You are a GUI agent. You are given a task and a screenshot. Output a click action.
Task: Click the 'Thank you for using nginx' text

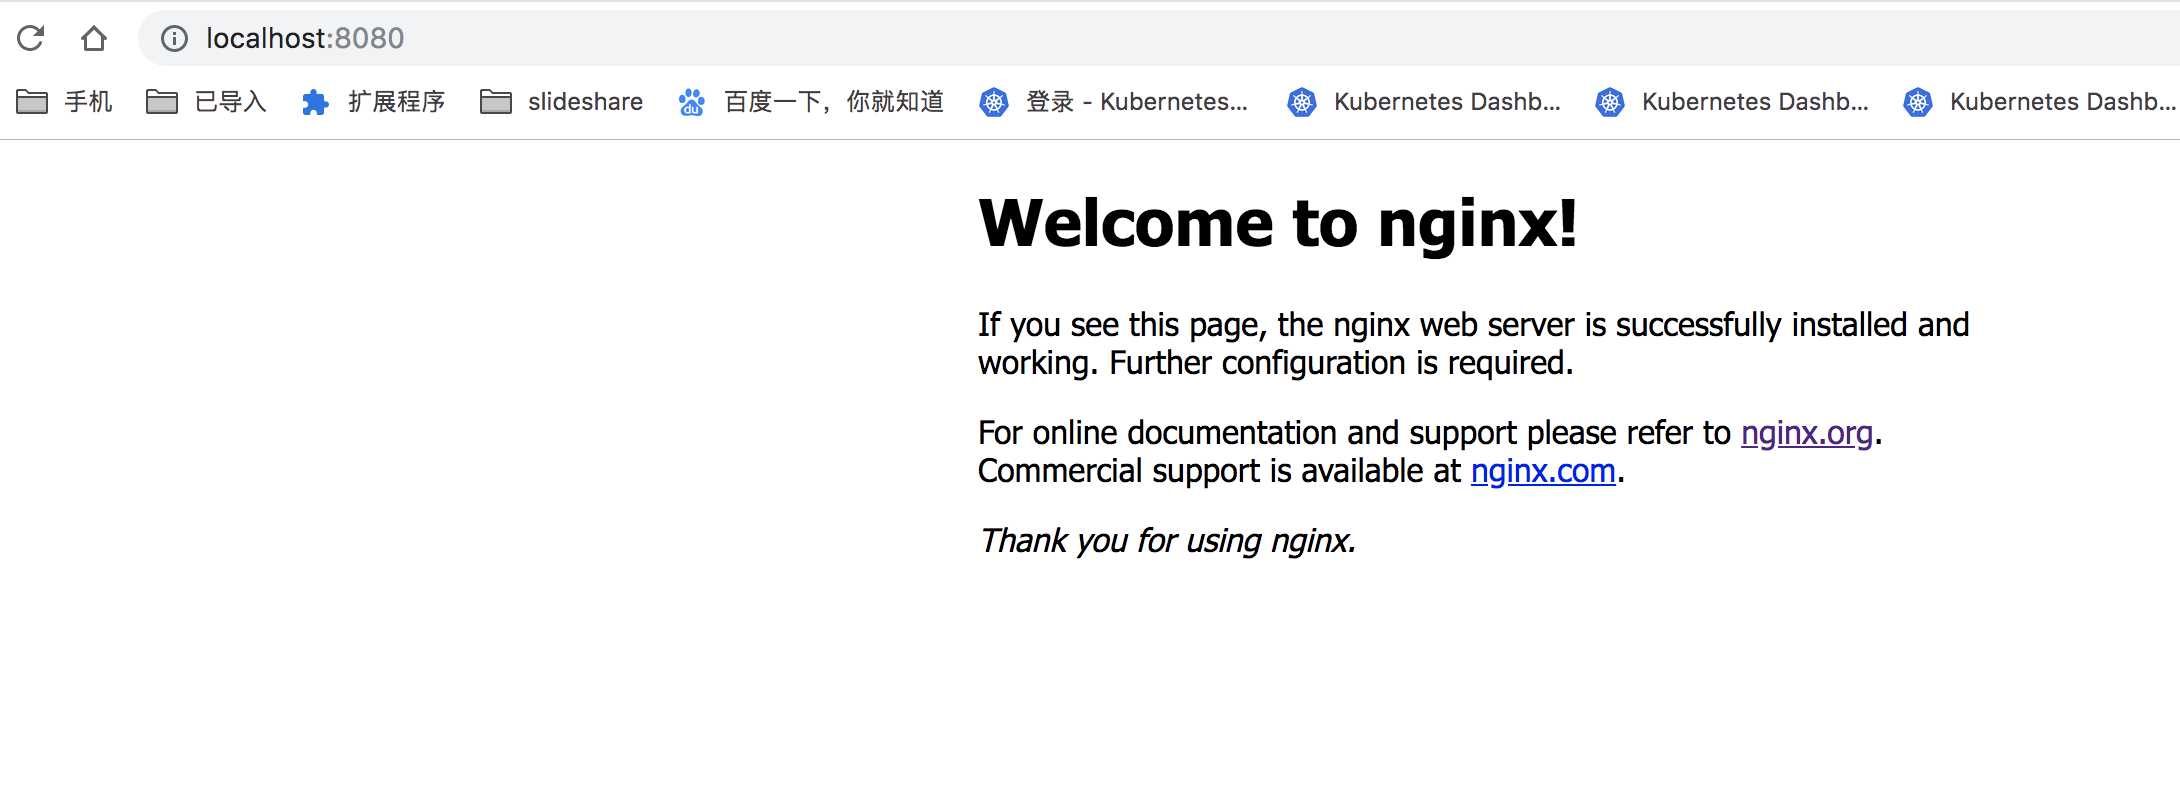coord(1167,541)
